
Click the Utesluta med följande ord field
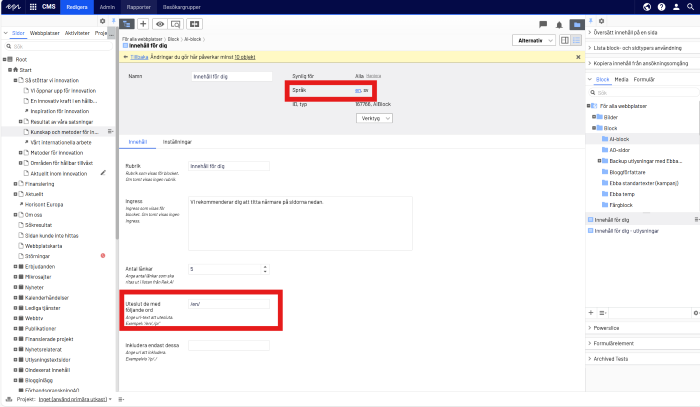230,304
